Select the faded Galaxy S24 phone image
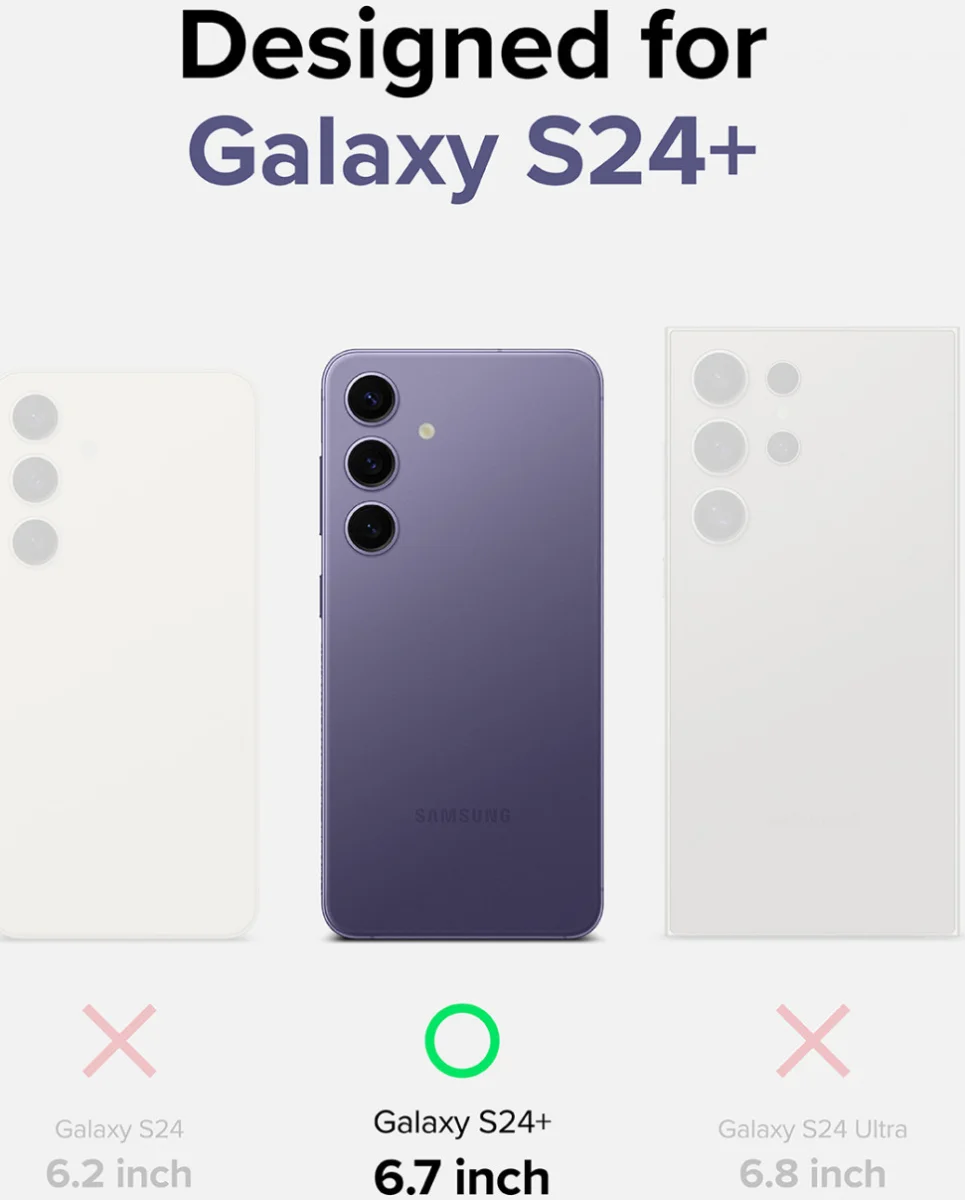The image size is (965, 1200). tap(126, 655)
